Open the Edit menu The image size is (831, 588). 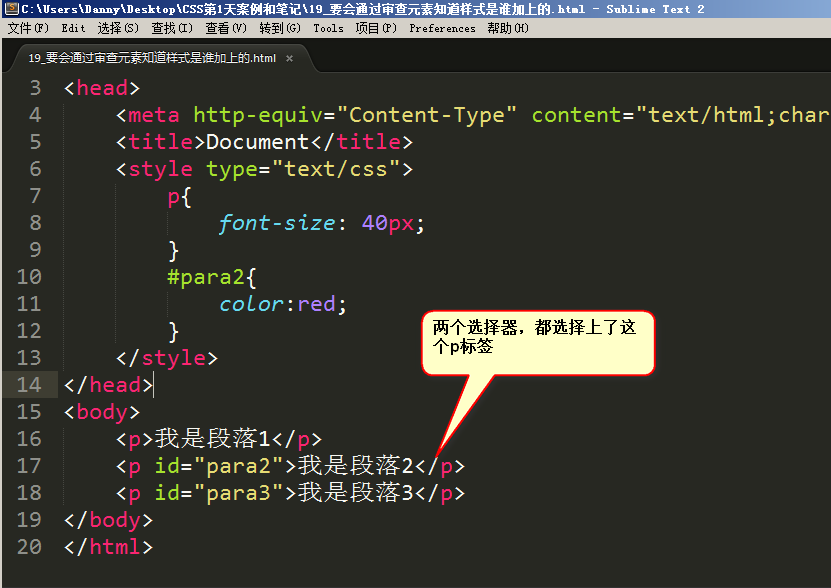click(73, 28)
